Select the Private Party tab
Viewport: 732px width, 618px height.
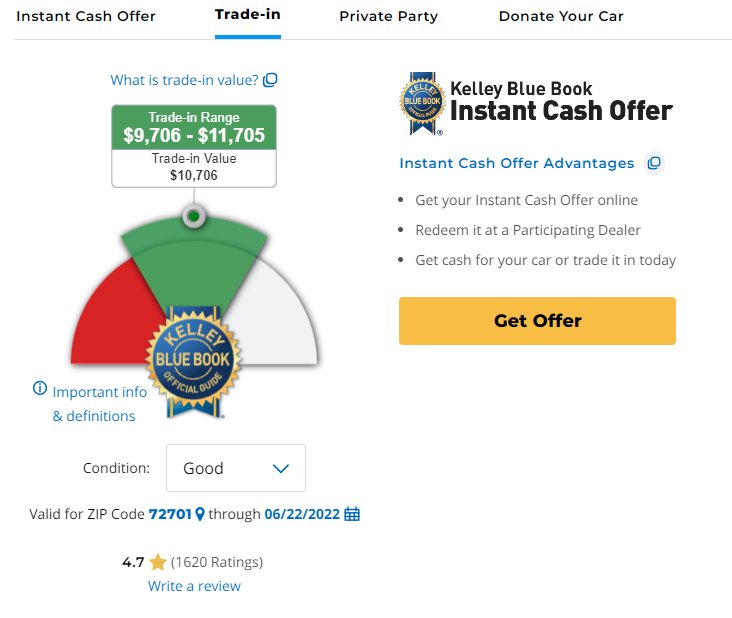click(x=388, y=16)
